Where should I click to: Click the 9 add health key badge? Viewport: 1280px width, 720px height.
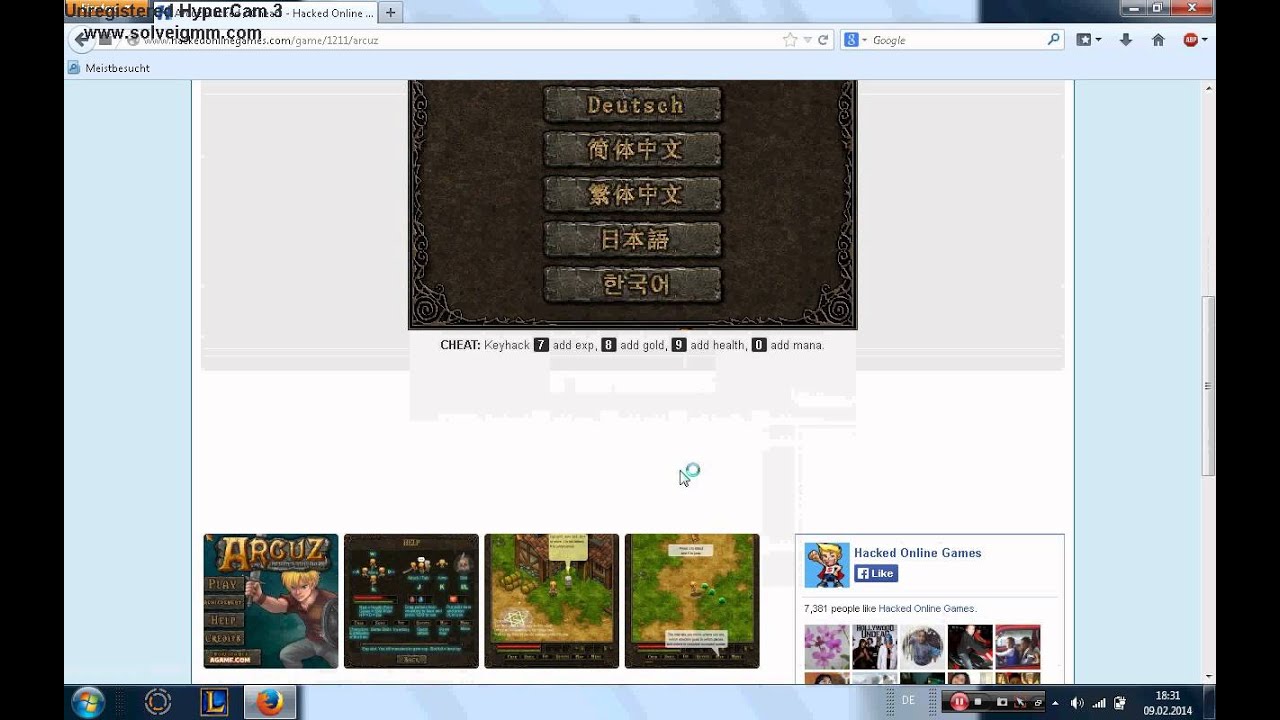tap(679, 345)
